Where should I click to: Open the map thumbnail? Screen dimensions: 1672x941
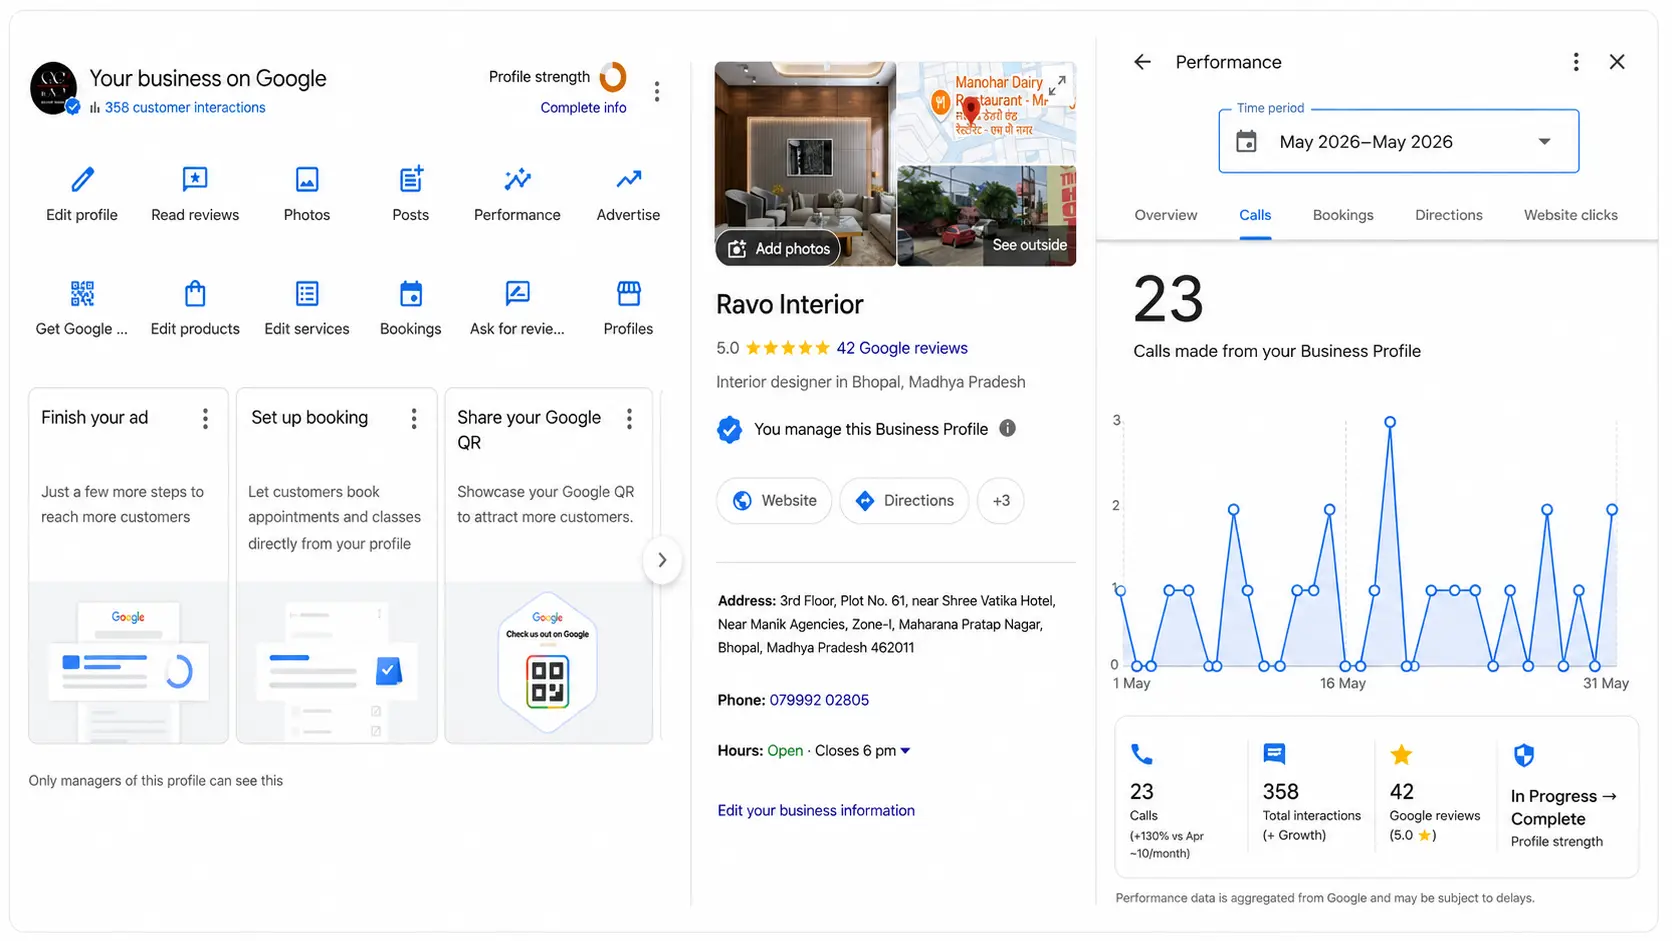tap(987, 113)
